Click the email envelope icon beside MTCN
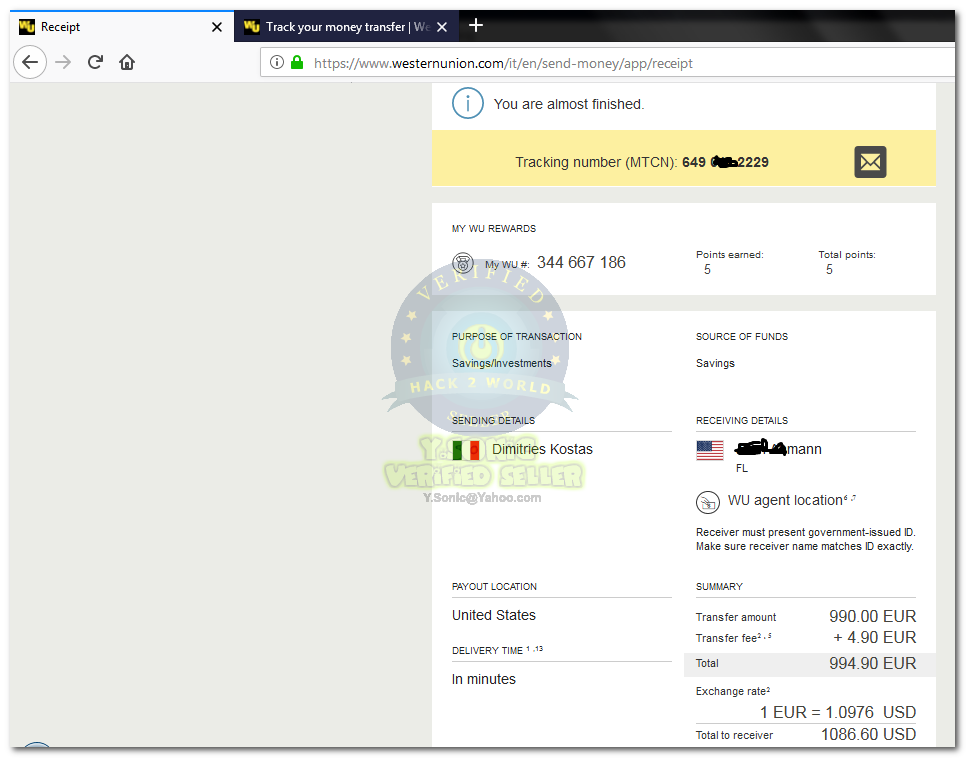966x758 pixels. point(870,162)
